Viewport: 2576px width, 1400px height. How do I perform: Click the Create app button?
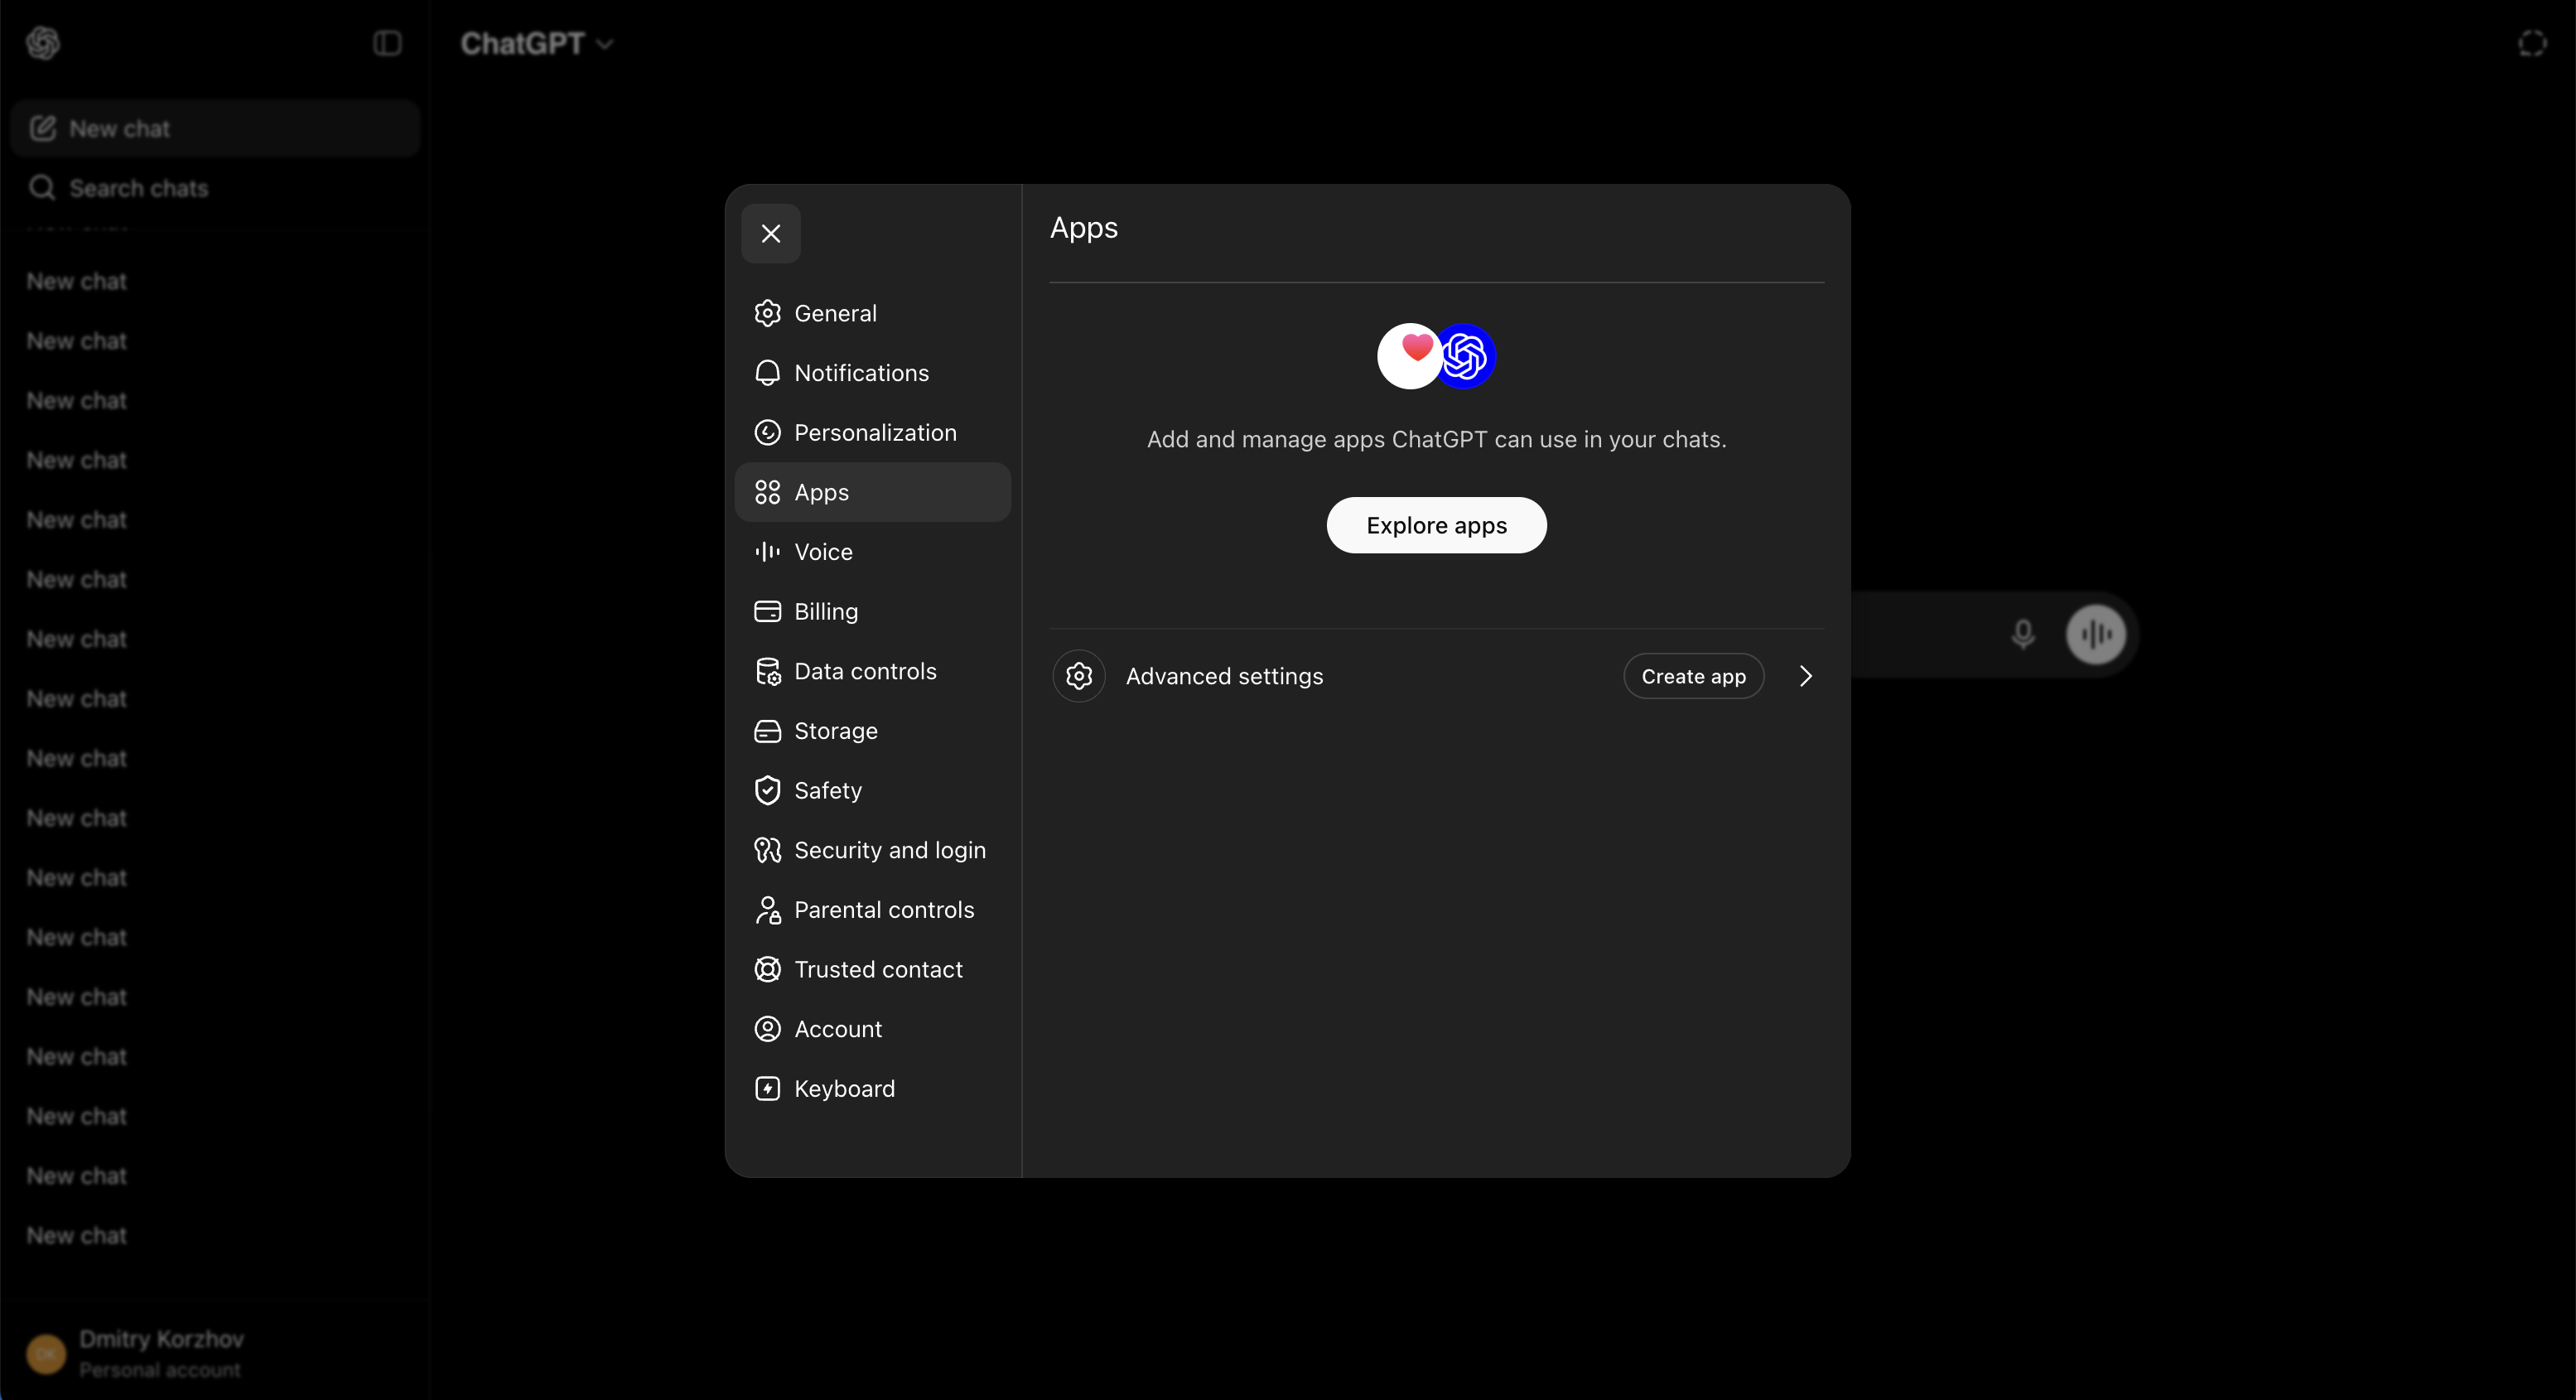pos(1693,676)
